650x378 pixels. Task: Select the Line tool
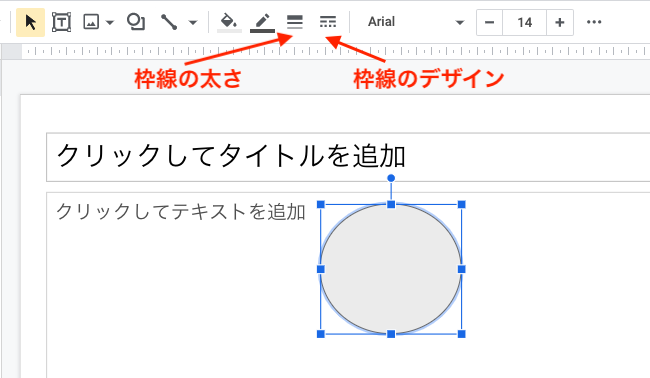169,22
